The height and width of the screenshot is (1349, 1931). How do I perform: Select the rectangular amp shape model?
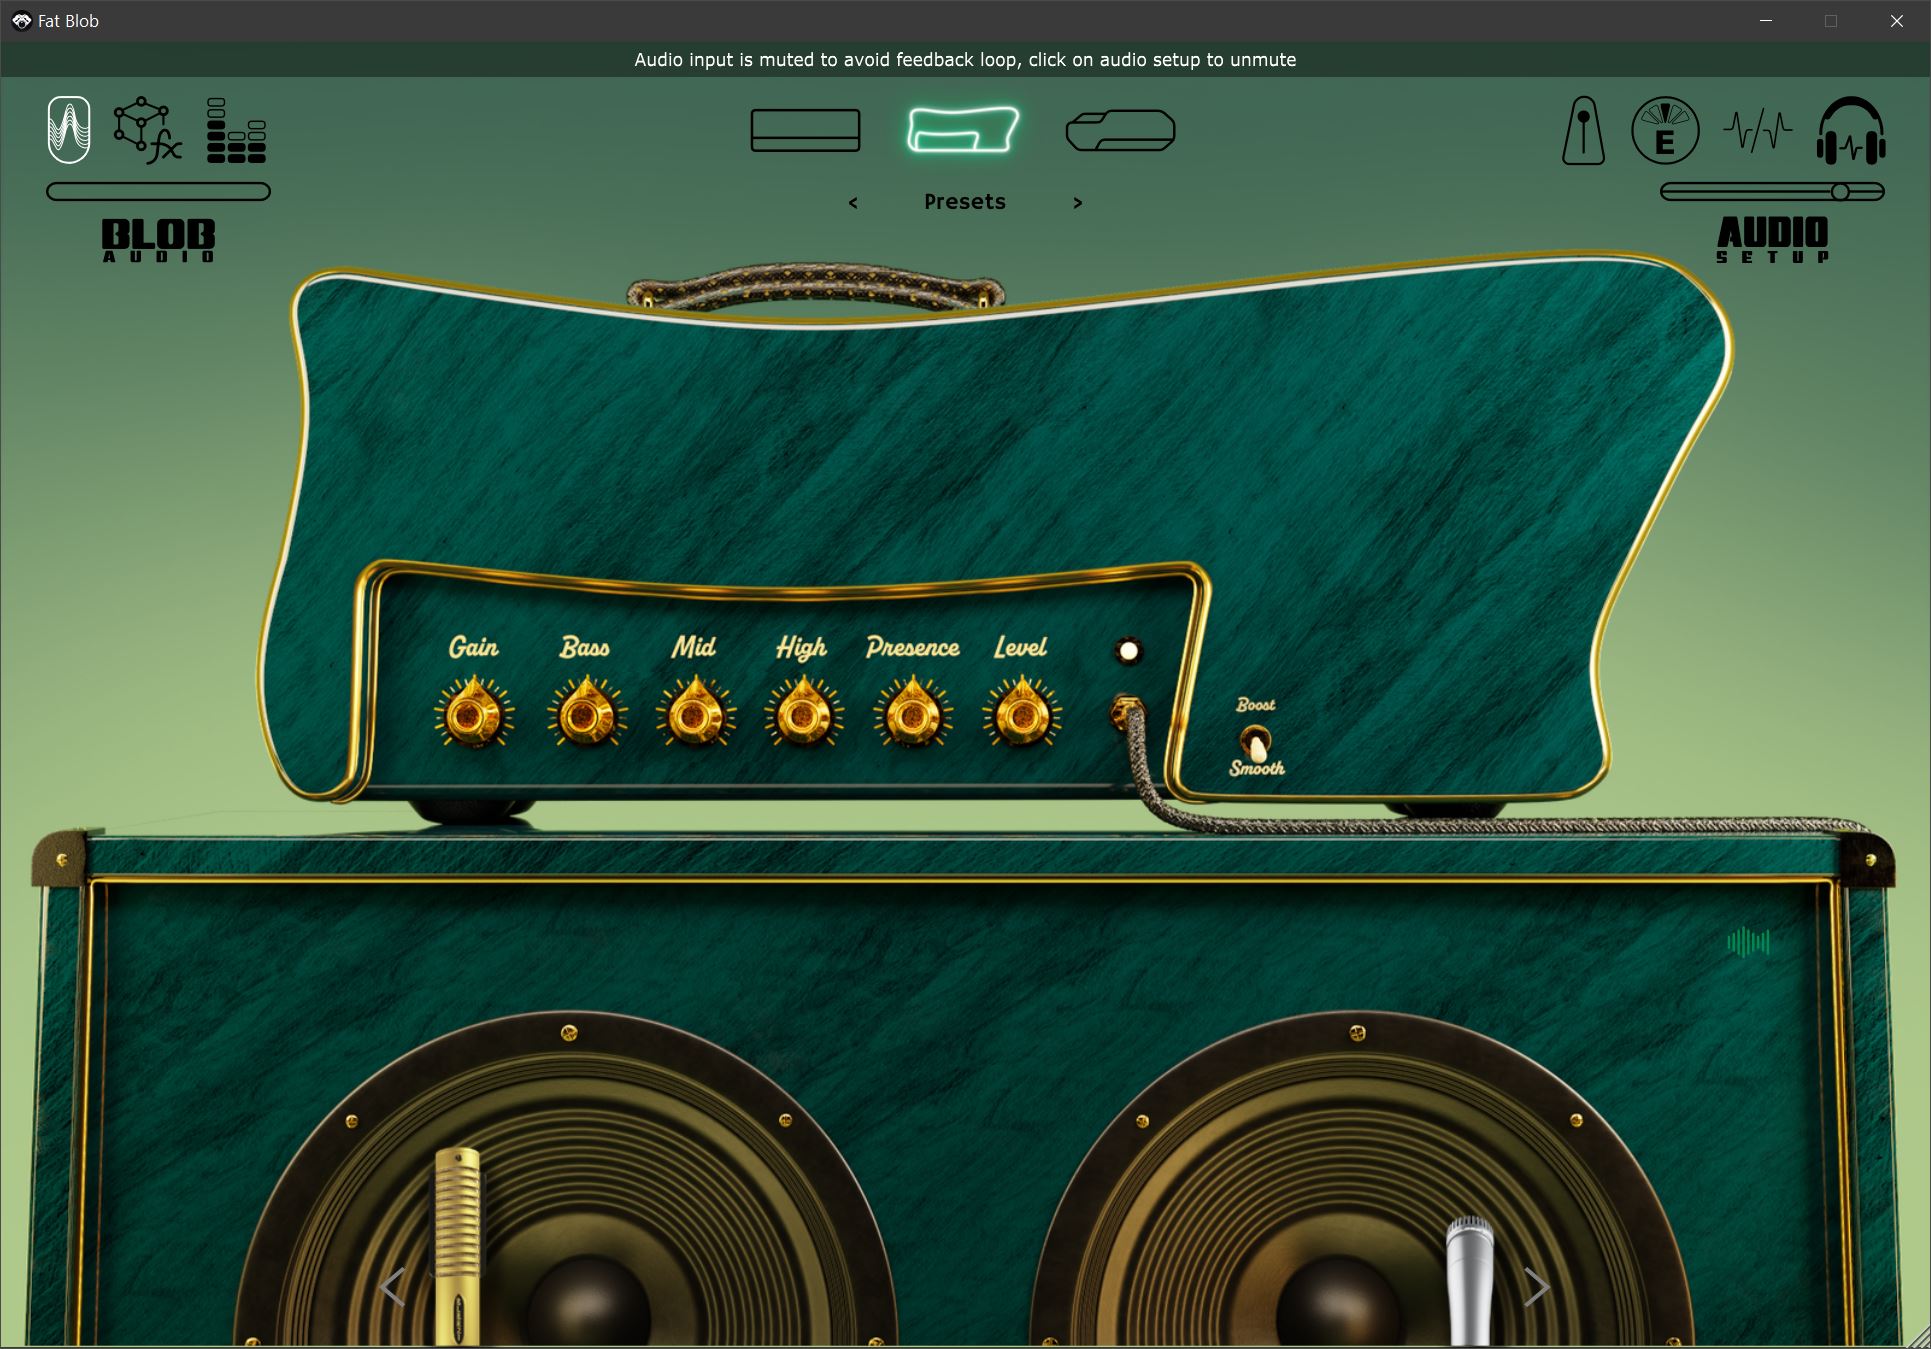[805, 131]
